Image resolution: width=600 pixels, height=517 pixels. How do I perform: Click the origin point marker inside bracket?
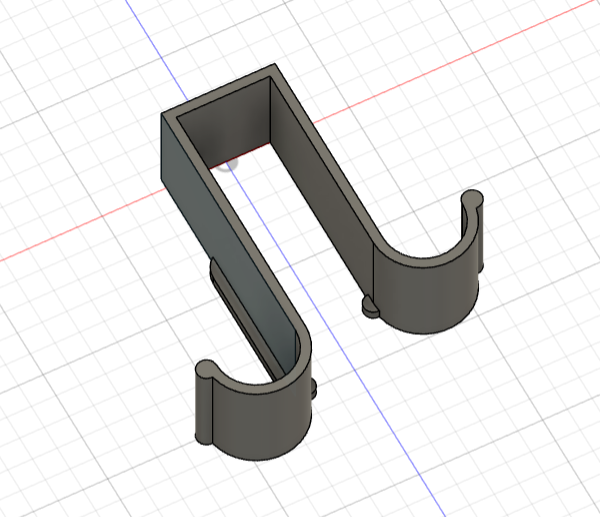tap(228, 165)
